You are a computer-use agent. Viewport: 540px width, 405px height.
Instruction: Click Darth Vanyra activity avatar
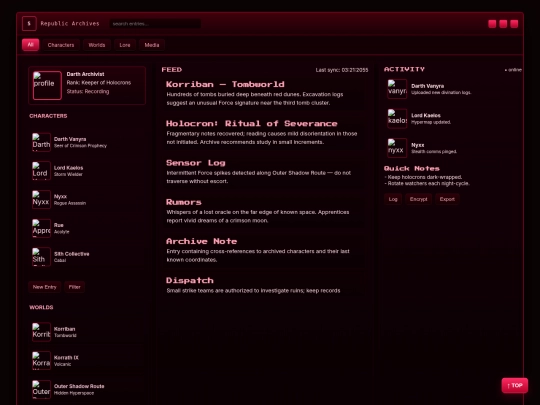(x=397, y=89)
